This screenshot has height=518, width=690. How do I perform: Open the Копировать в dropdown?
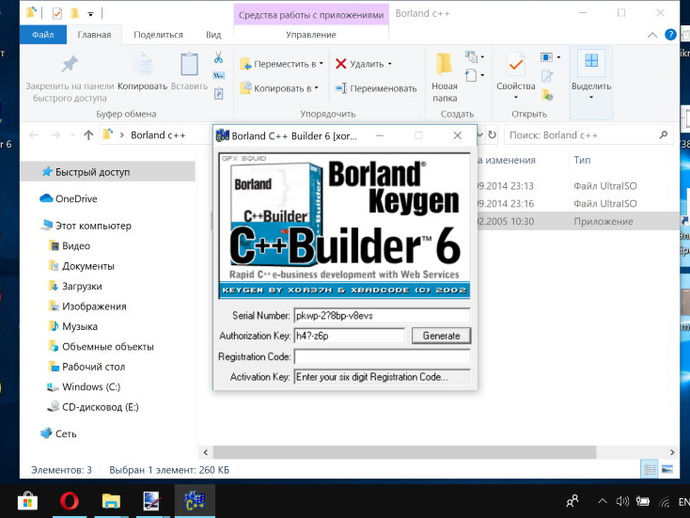click(x=279, y=88)
